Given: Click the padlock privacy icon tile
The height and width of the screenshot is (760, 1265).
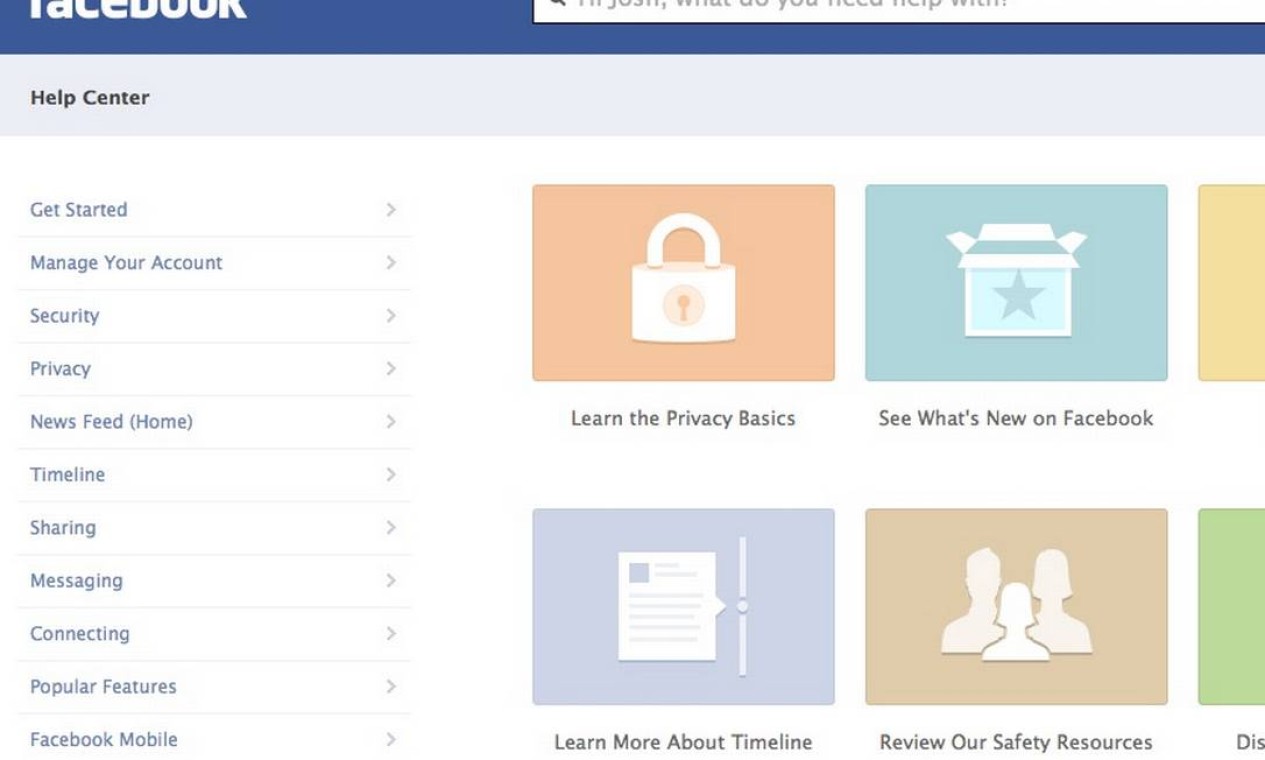Looking at the screenshot, I should [683, 282].
